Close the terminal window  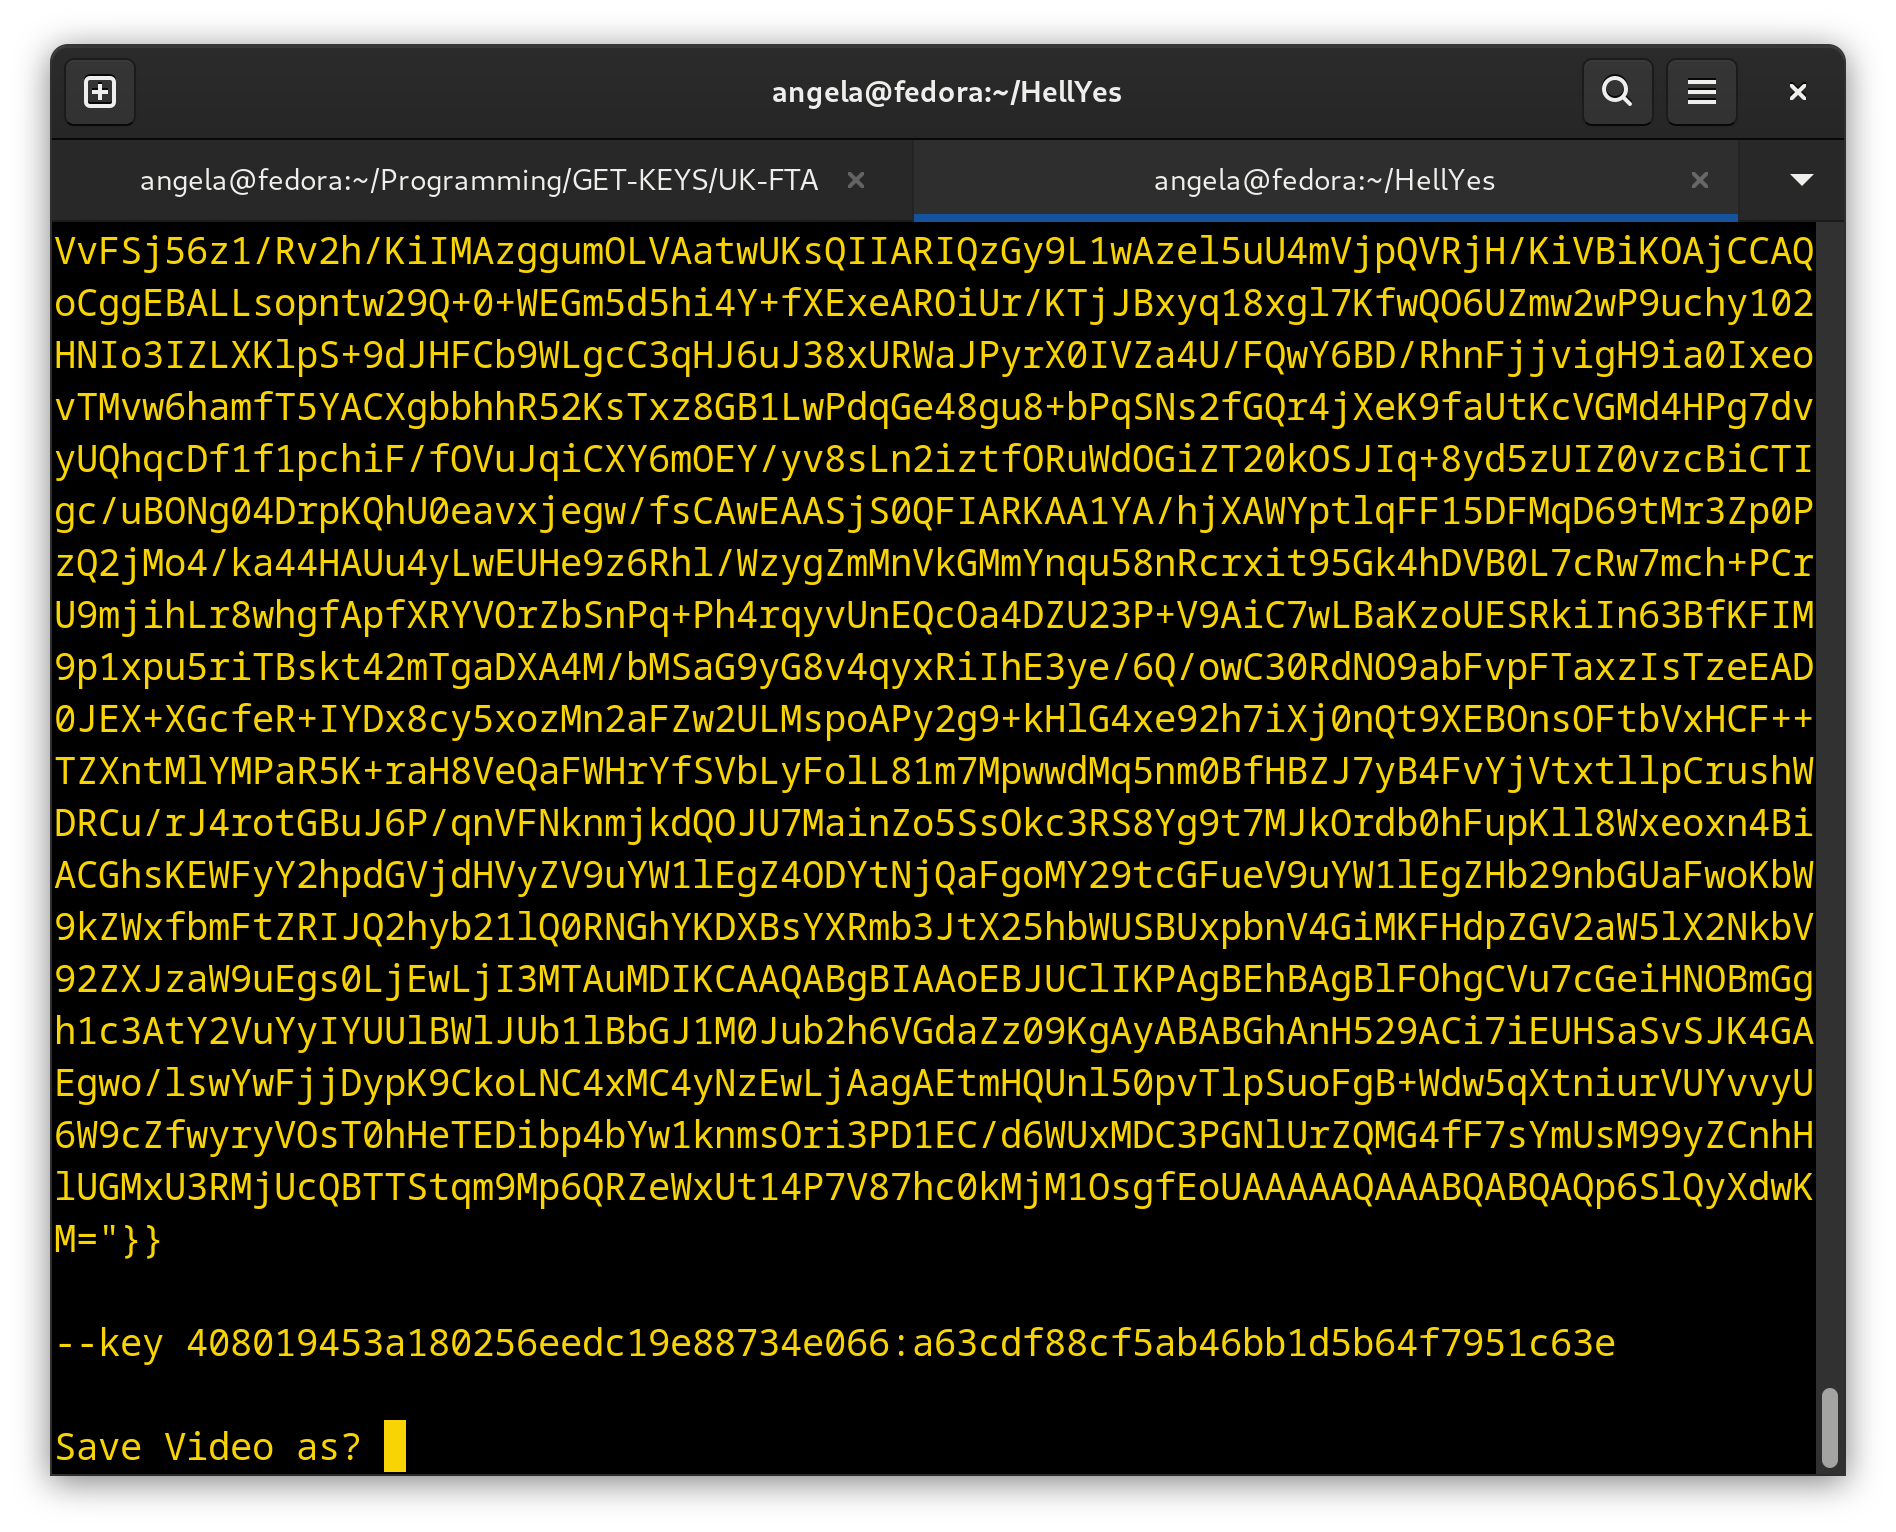(1797, 92)
